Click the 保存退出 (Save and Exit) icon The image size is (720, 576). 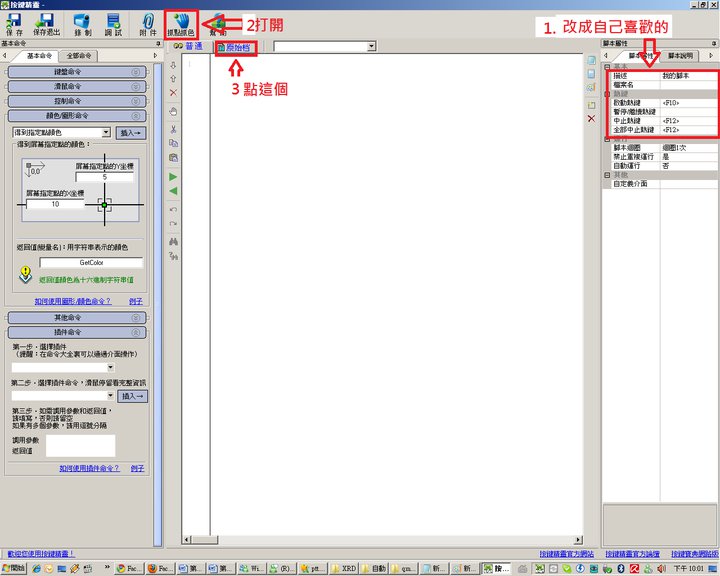[x=46, y=24]
